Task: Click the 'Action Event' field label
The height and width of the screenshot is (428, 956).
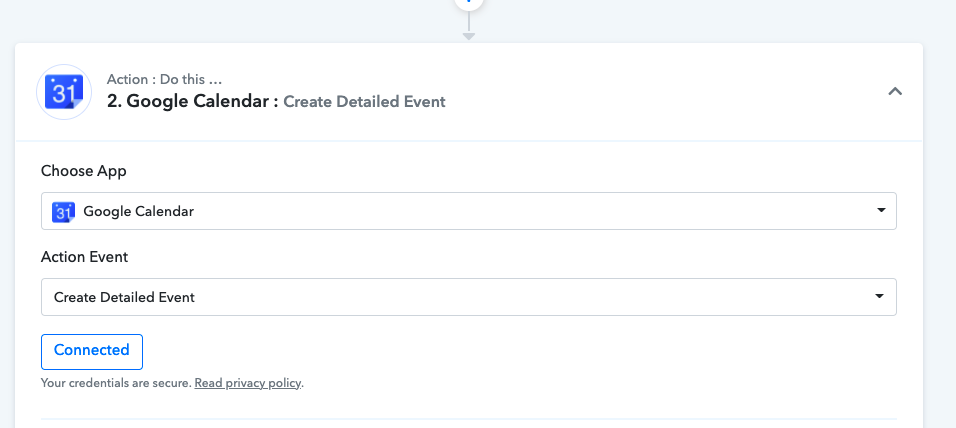Action: click(85, 257)
